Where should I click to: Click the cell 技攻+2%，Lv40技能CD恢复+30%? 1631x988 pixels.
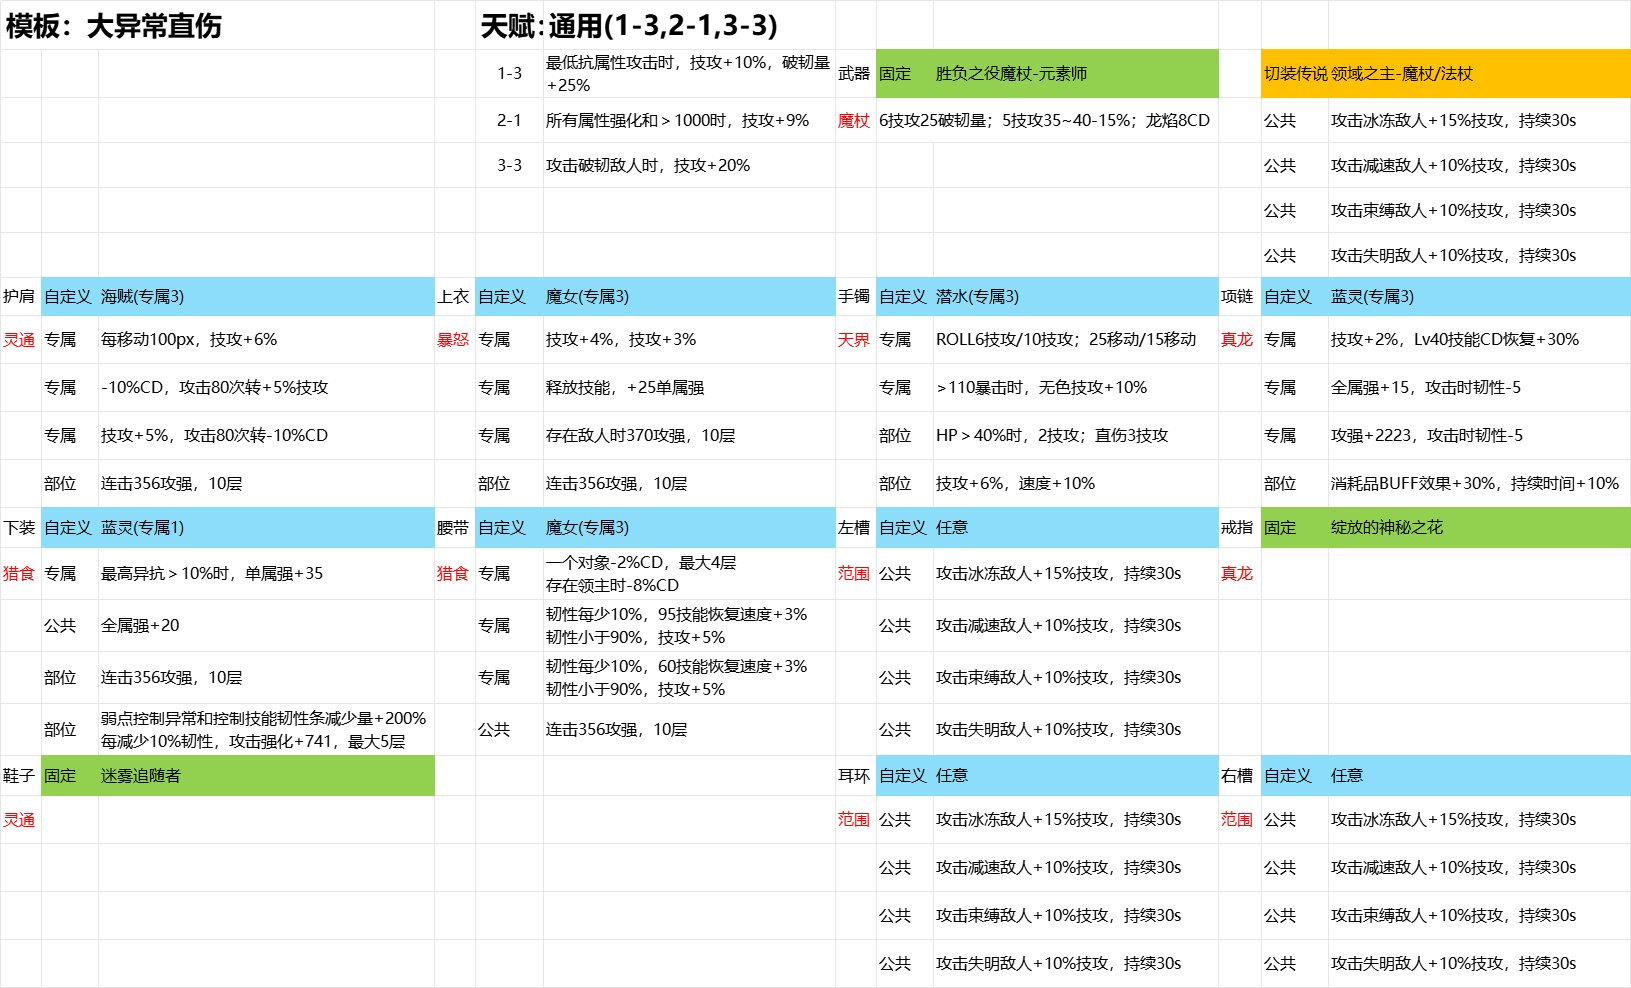(1480, 340)
